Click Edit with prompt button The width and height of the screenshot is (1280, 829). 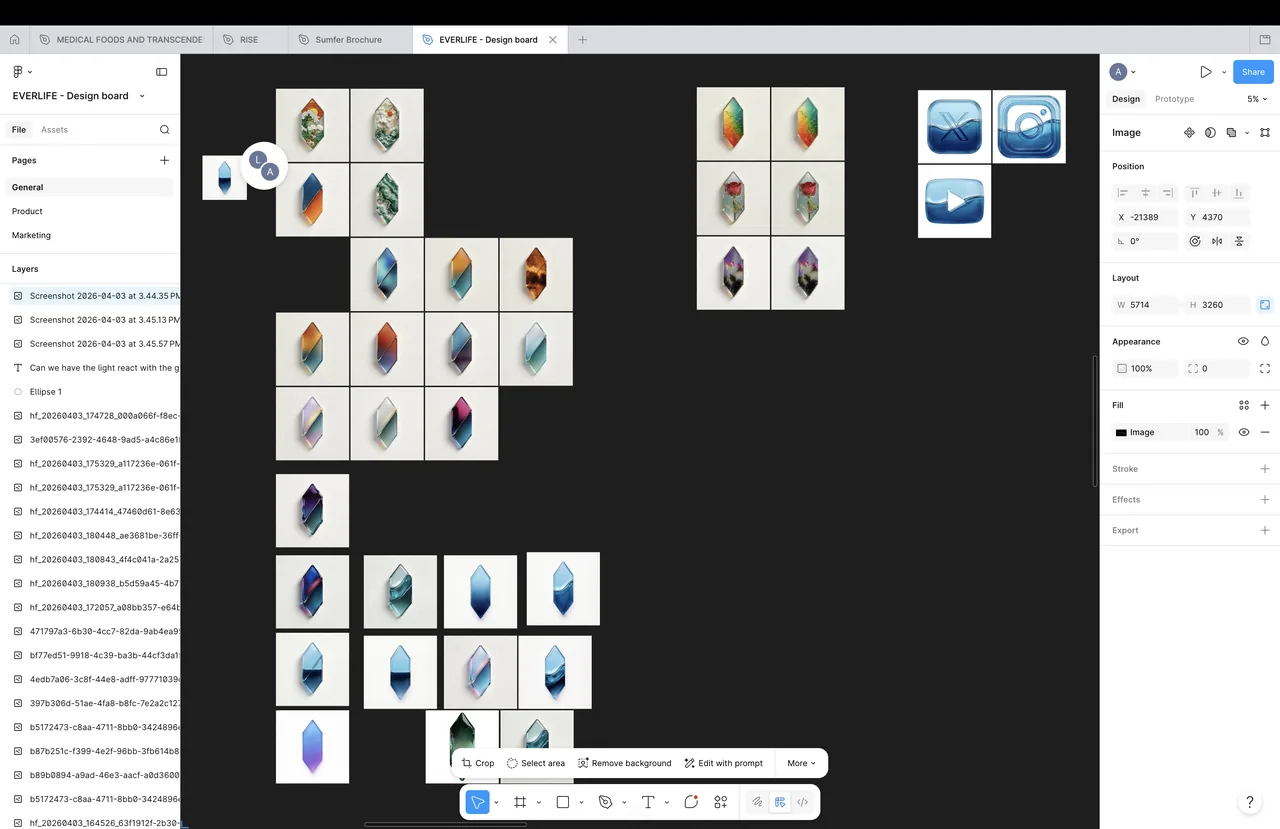coord(724,763)
